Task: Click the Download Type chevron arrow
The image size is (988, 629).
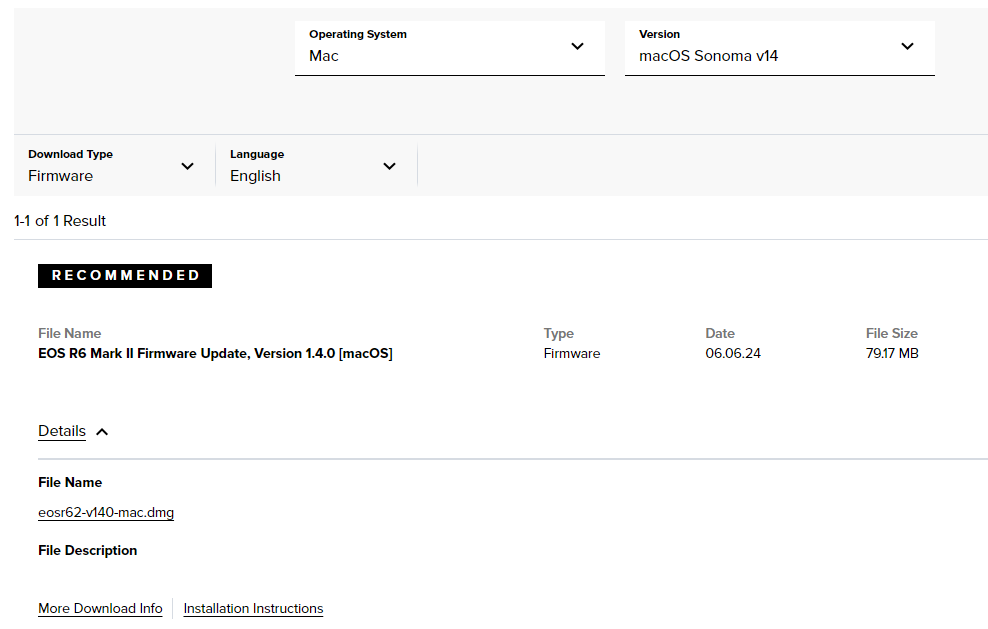Action: pos(187,166)
